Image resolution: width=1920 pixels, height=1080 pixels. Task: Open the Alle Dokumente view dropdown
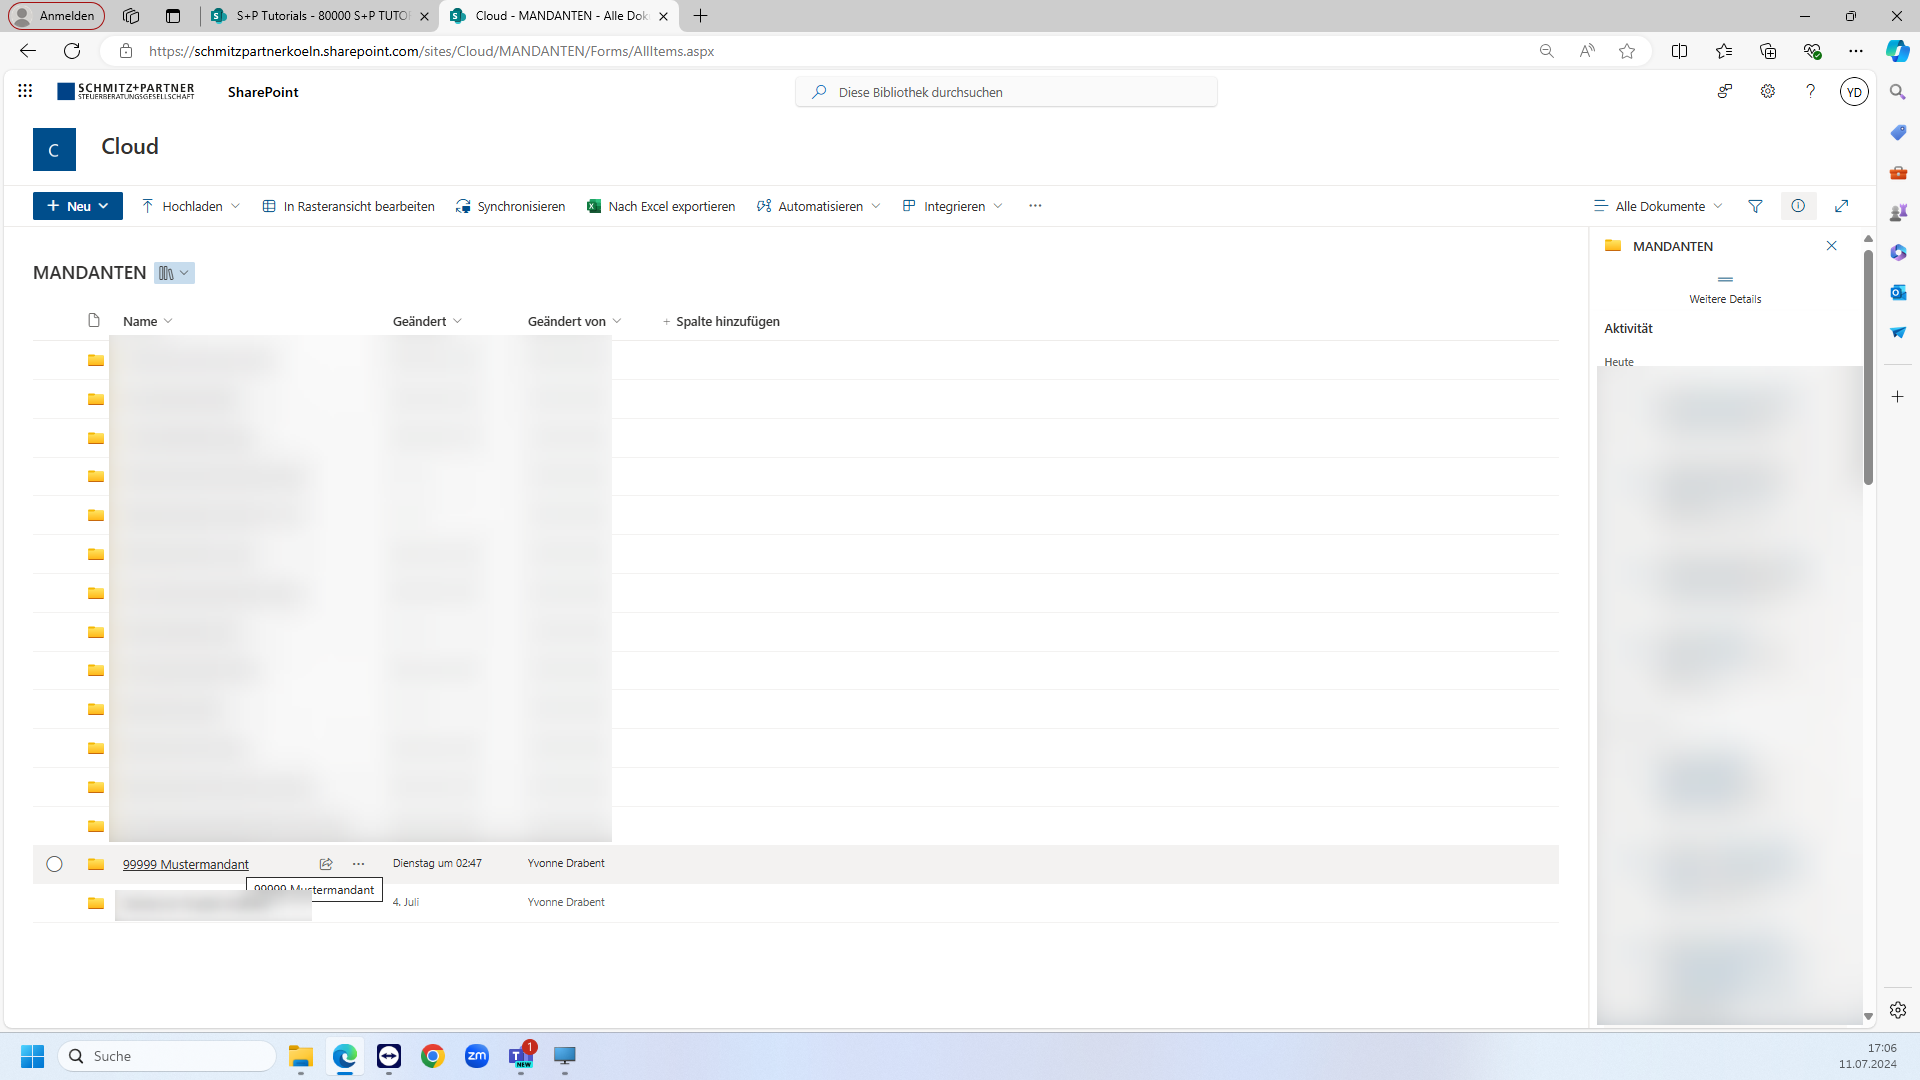point(1658,206)
